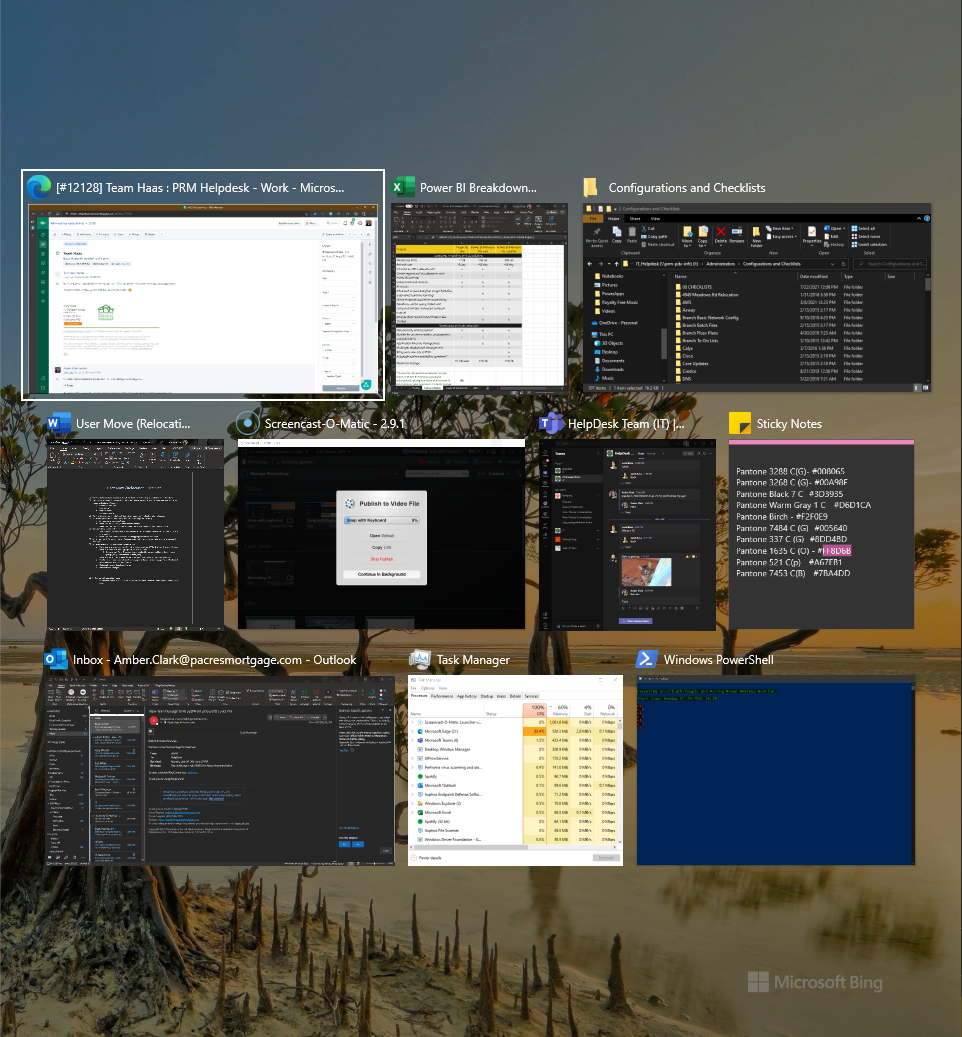Click the Microsoft Edge icon beside PRM Helpdesk title
This screenshot has height=1037, width=962.
click(39, 188)
